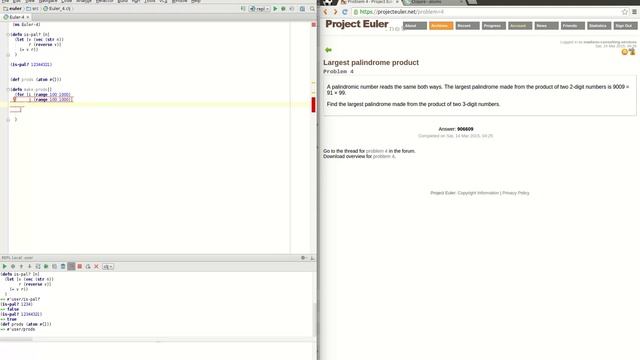This screenshot has width=640, height=360.
Task: Open the About page on Project Euler
Action: [x=415, y=26]
